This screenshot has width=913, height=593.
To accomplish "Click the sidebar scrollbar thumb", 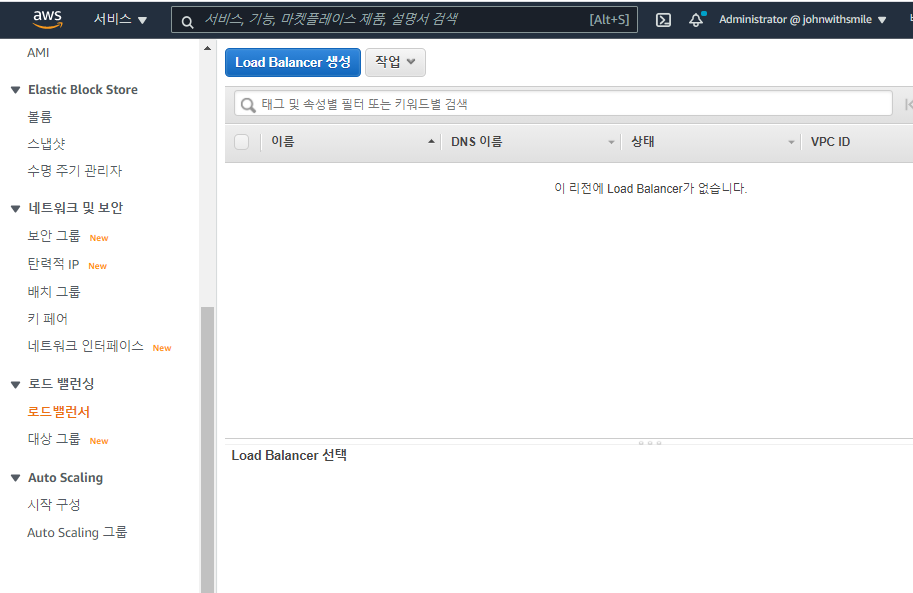I will (207, 449).
